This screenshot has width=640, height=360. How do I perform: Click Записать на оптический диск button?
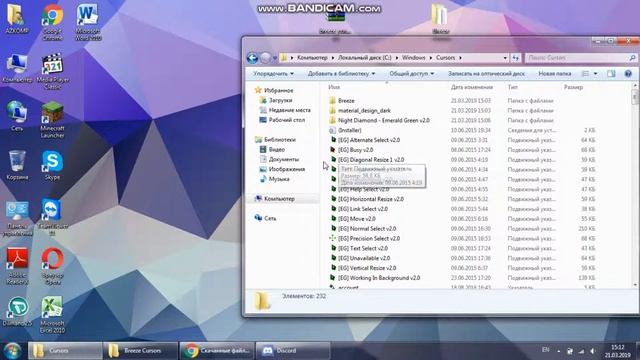486,74
